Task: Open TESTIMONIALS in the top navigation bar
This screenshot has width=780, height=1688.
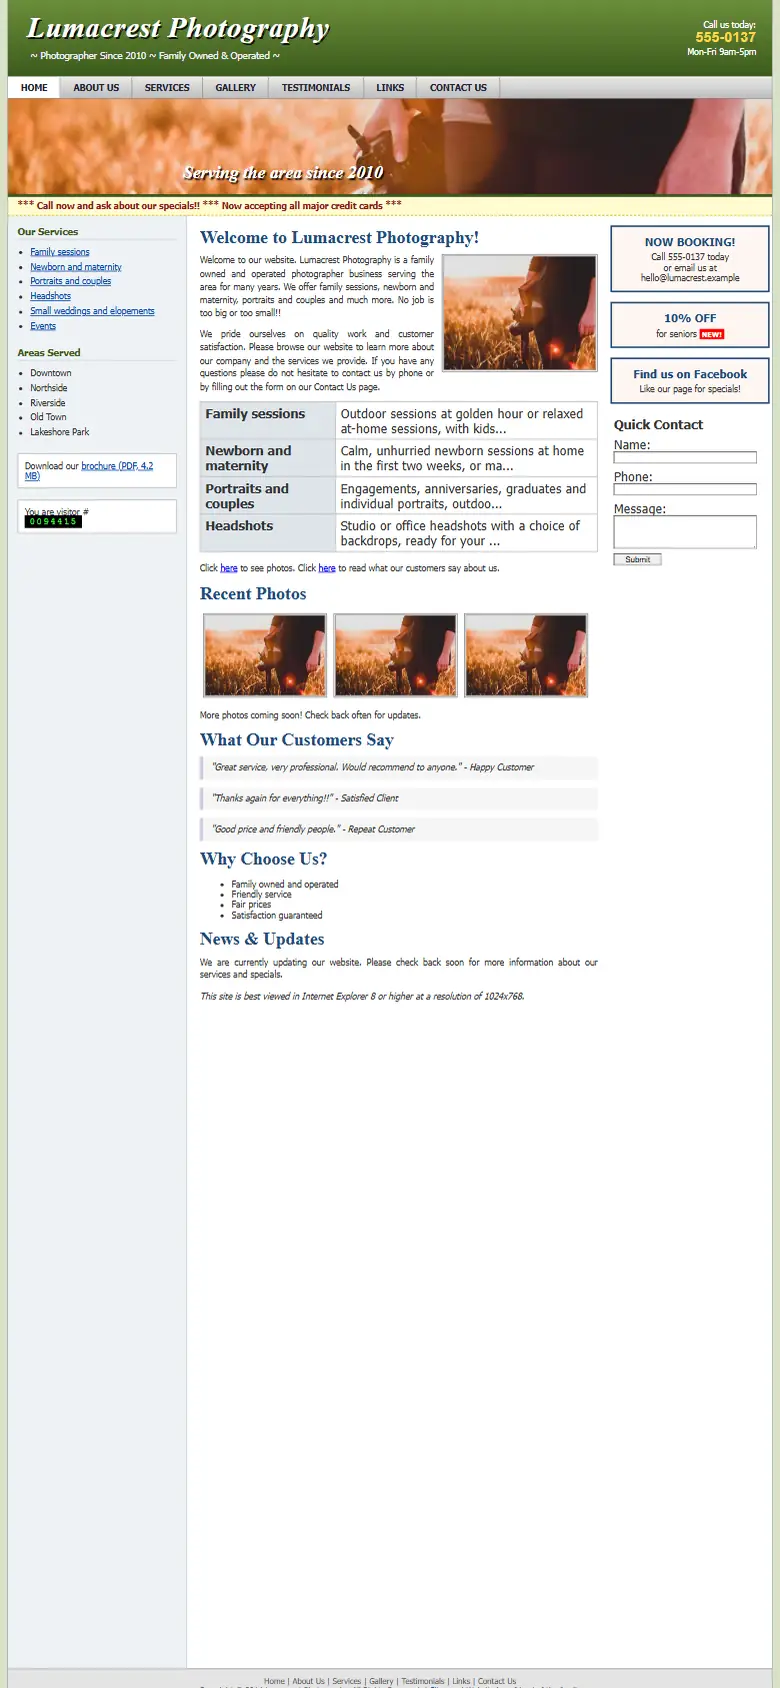Action: tap(316, 88)
